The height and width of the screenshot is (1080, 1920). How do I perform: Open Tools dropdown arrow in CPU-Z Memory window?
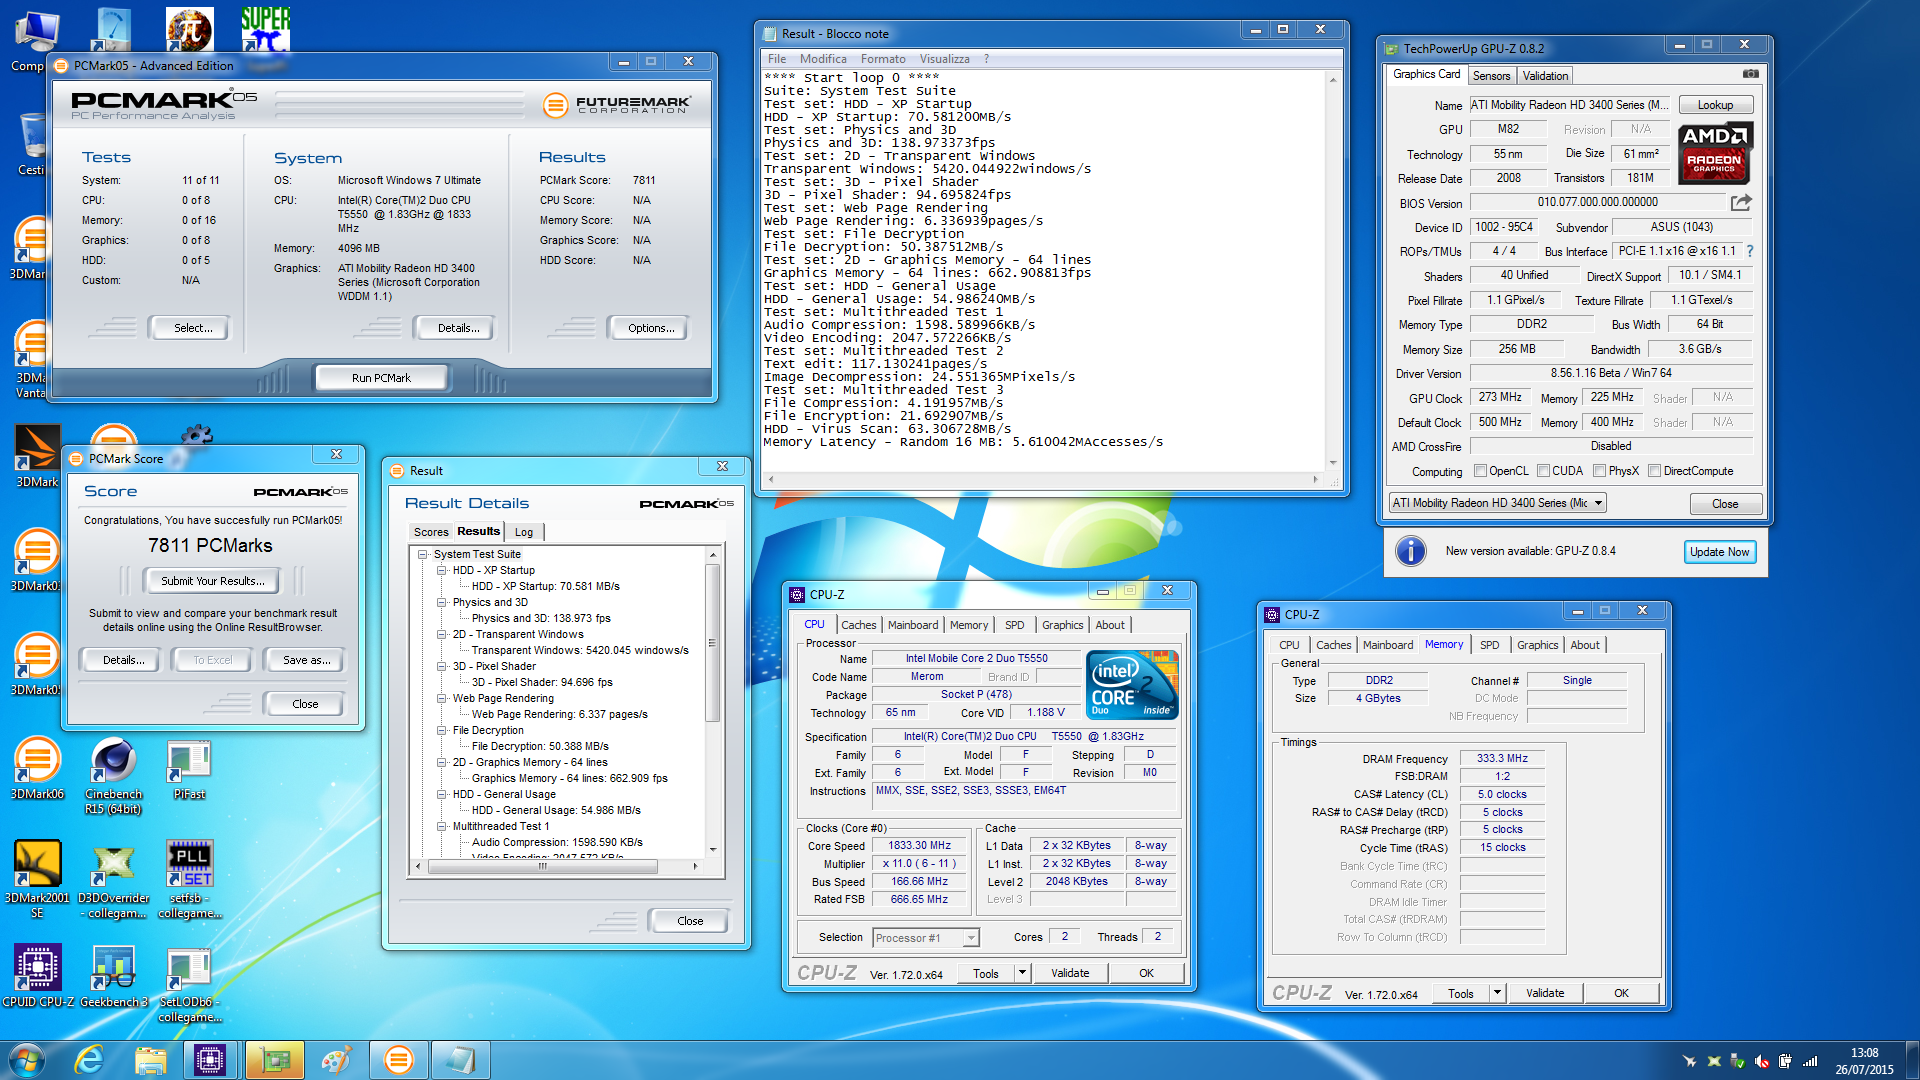pyautogui.click(x=1496, y=993)
